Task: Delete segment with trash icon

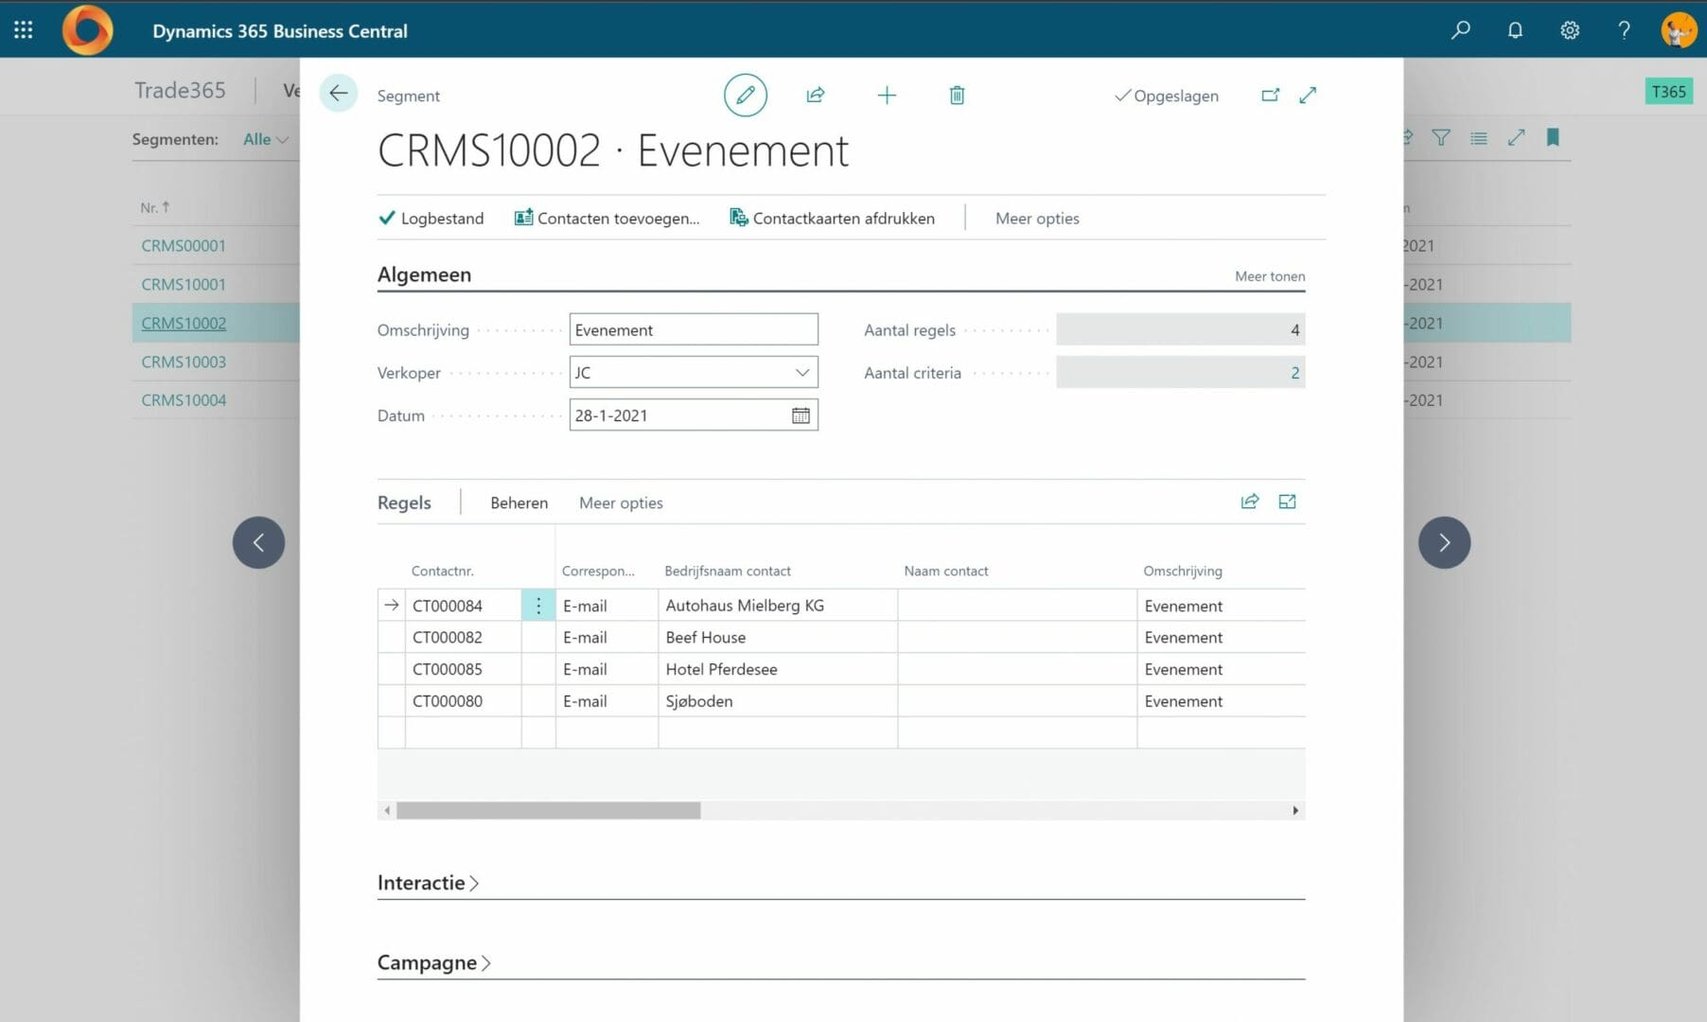Action: (x=957, y=95)
